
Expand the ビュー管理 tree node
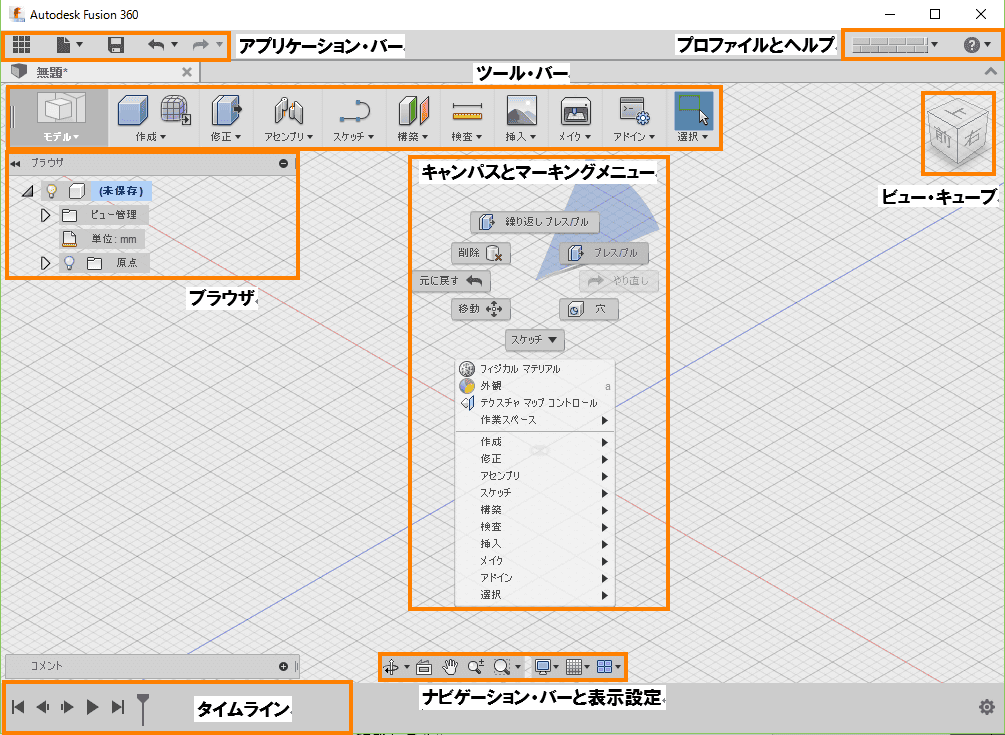[46, 214]
